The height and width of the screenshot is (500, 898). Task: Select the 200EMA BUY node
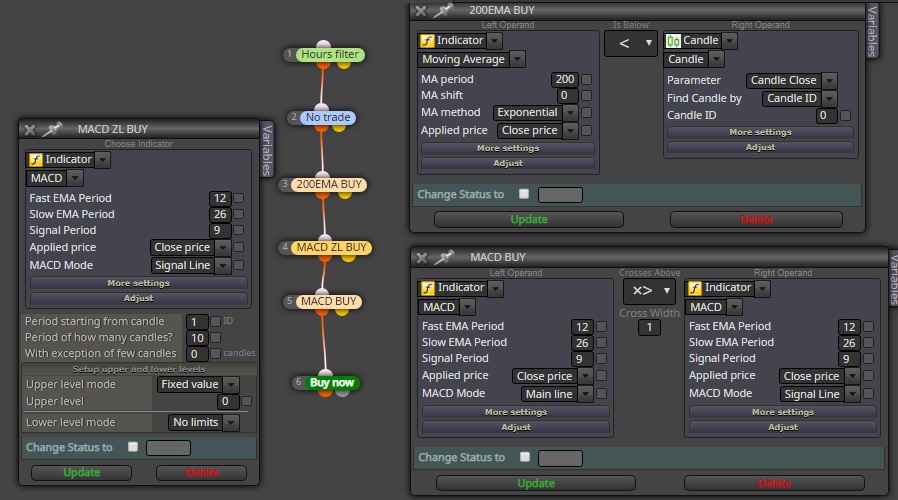click(329, 184)
